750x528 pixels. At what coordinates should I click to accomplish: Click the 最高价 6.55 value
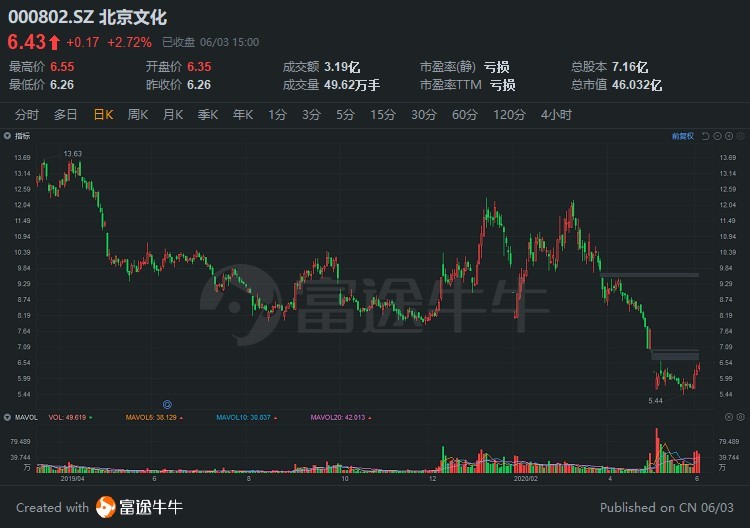point(62,67)
